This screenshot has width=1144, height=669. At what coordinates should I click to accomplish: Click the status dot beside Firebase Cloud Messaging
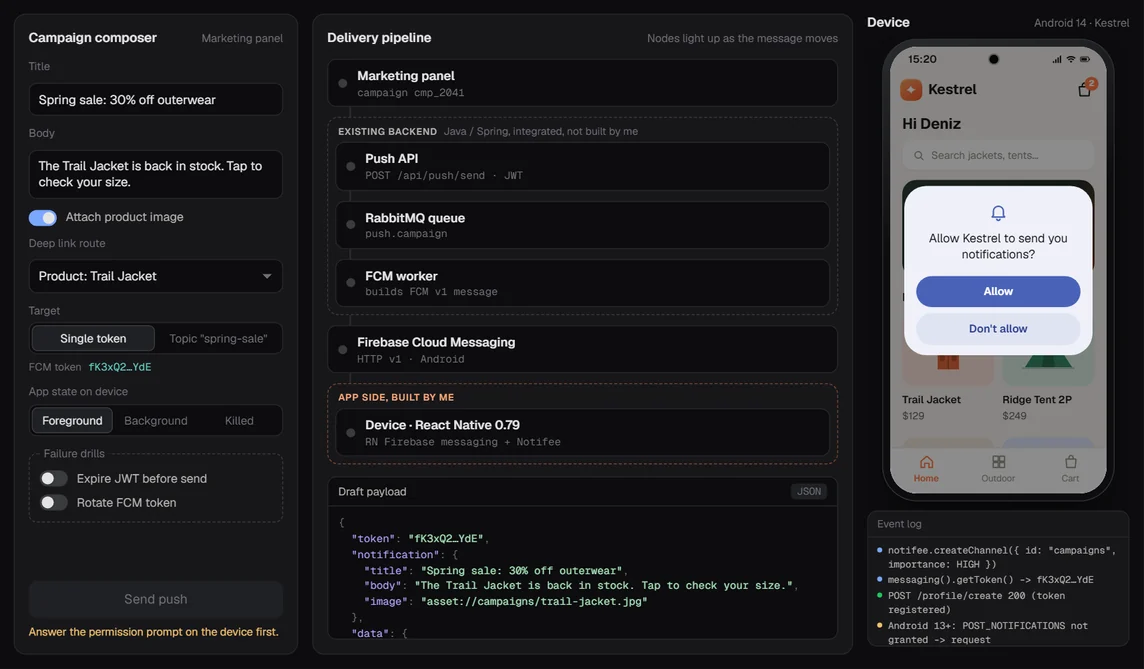click(343, 349)
